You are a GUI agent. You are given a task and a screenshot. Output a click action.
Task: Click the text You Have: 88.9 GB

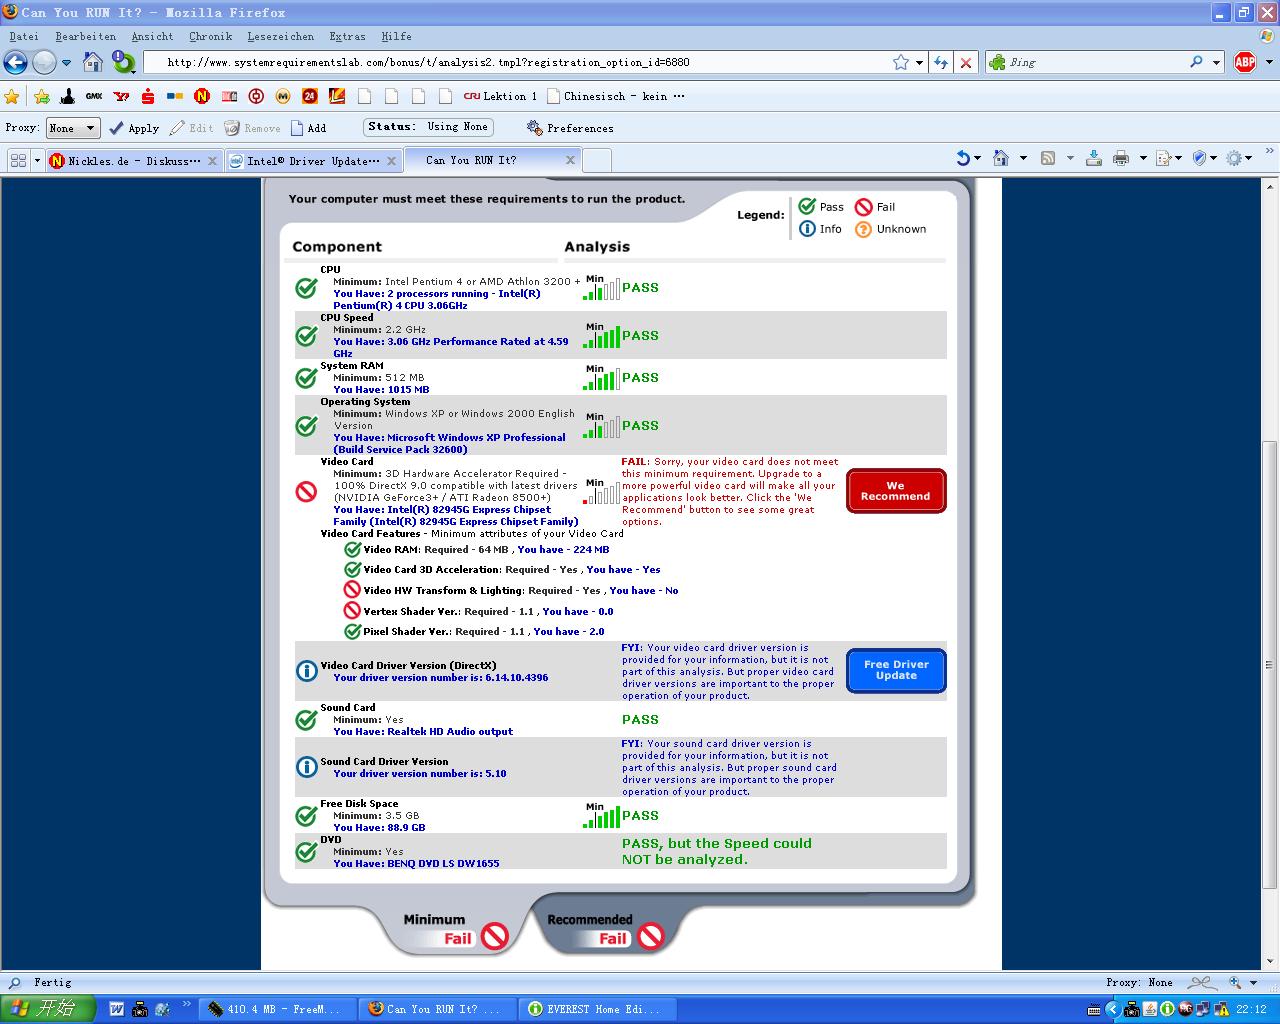pos(379,828)
